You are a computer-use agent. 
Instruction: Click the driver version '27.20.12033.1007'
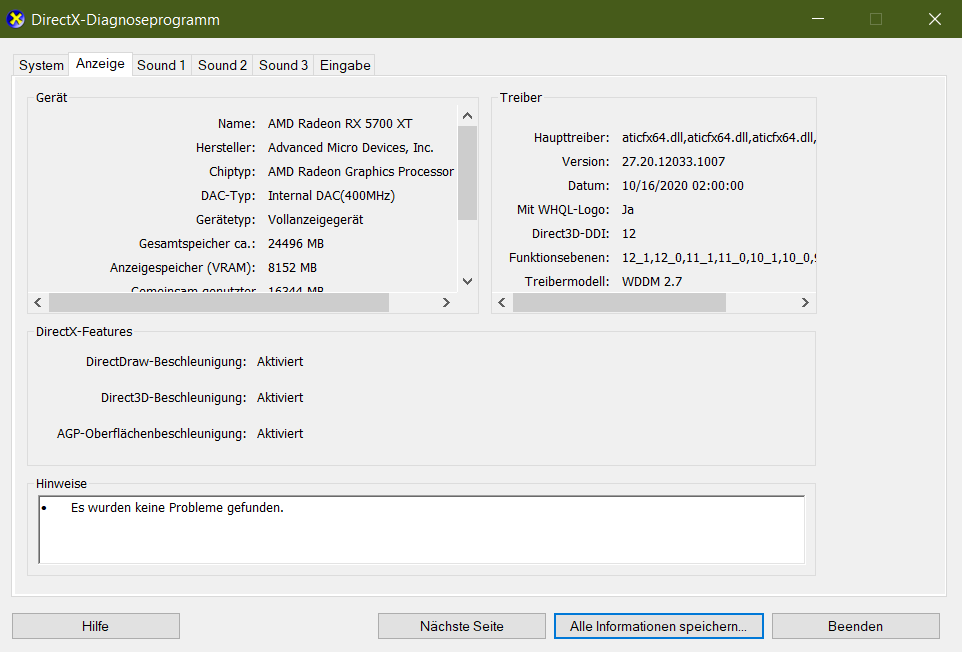pos(673,162)
